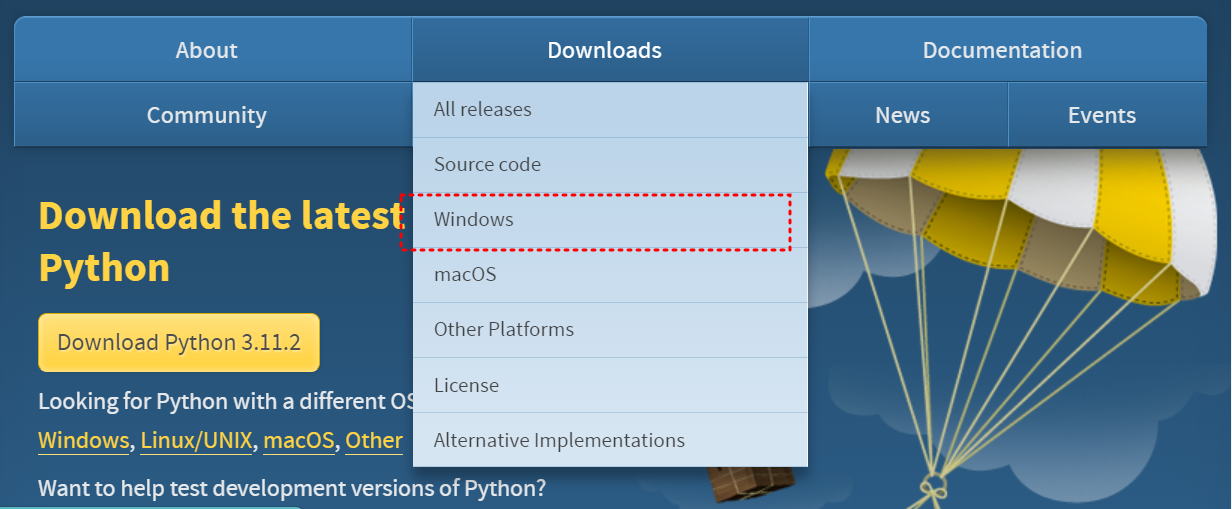Select Alternative Implementations menu entry
The width and height of the screenshot is (1232, 509).
click(610, 440)
